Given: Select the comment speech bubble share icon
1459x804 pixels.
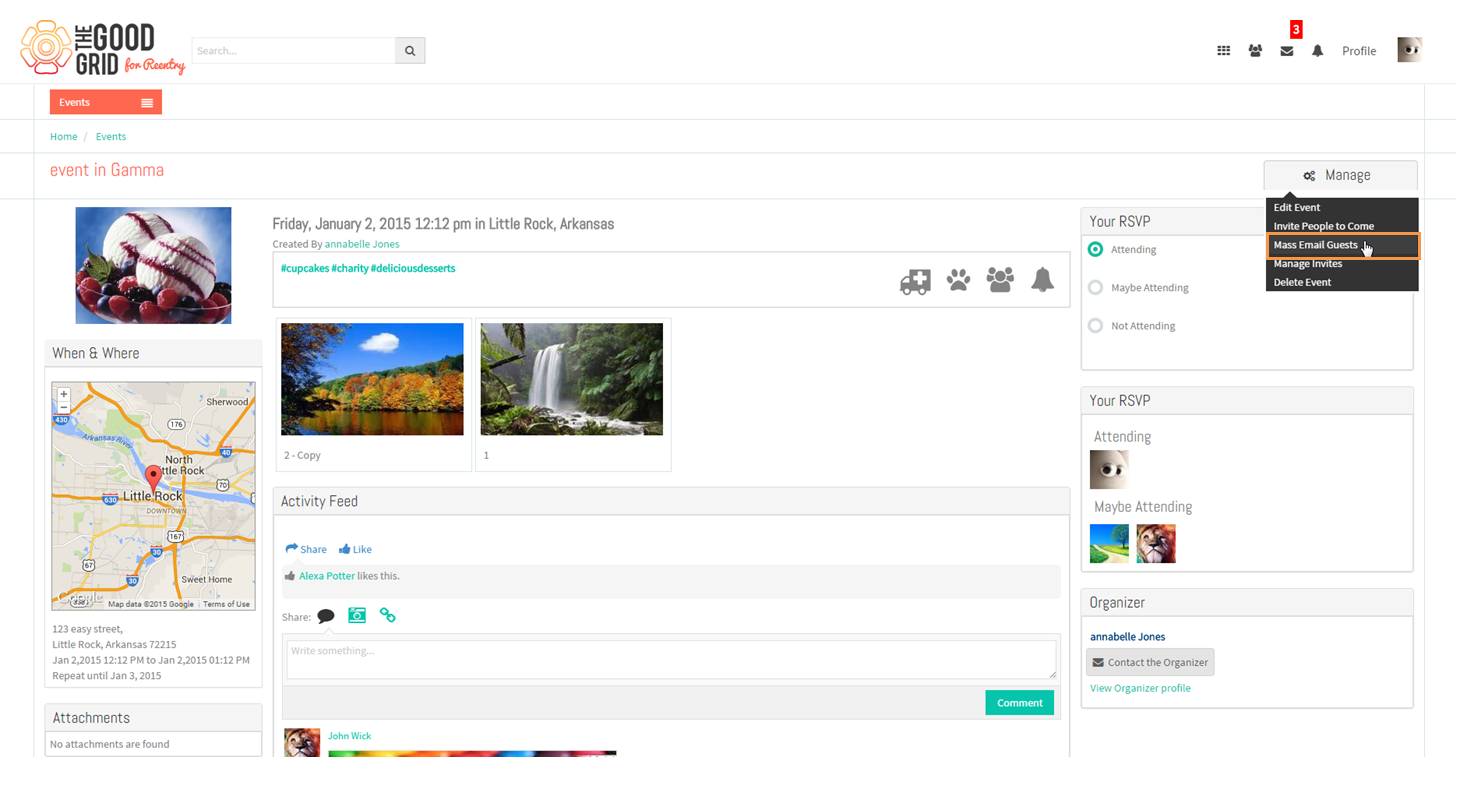Looking at the screenshot, I should point(326,616).
